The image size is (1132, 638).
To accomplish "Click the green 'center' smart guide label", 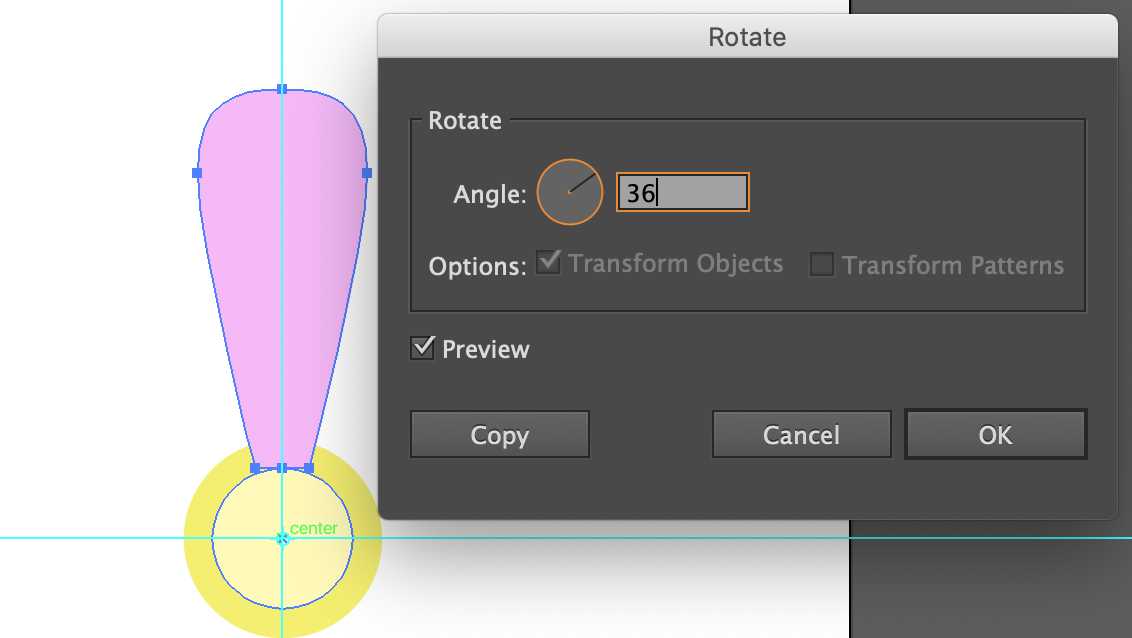I will pos(313,528).
